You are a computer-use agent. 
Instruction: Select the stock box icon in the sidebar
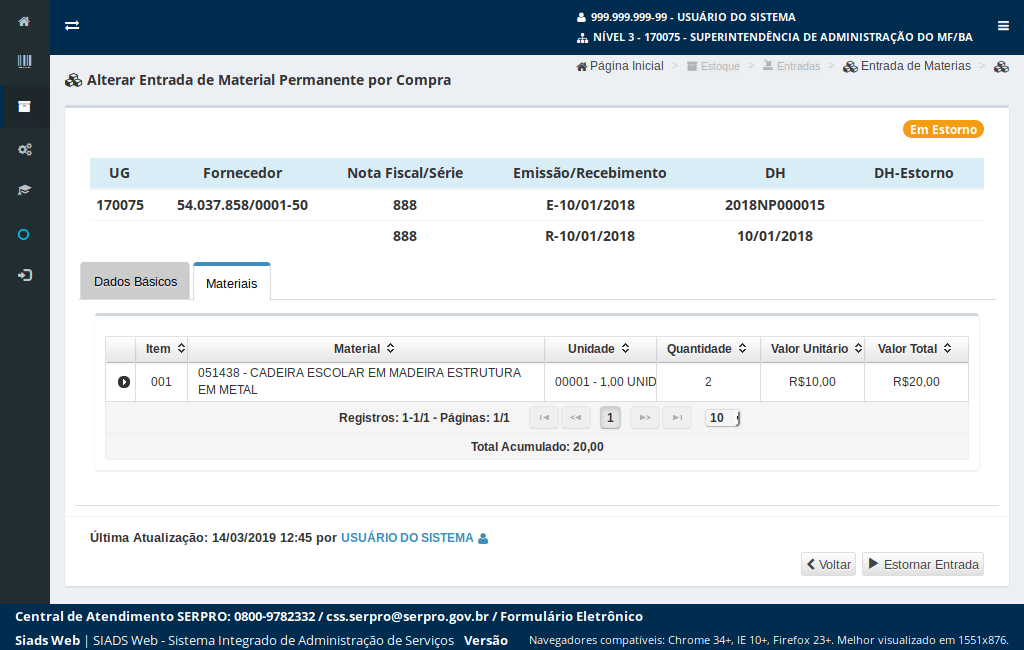click(x=24, y=106)
